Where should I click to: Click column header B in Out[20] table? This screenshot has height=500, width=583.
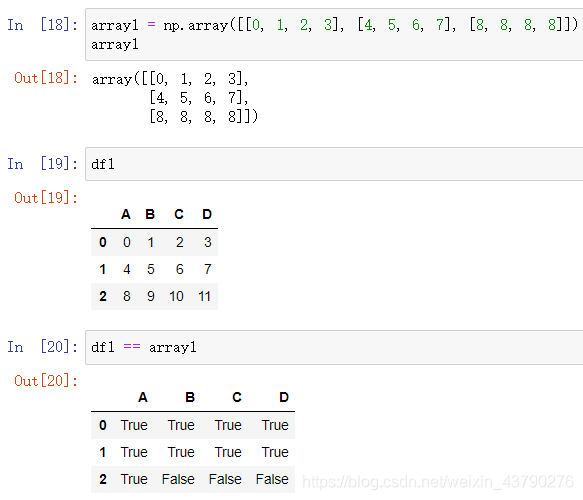[x=190, y=397]
